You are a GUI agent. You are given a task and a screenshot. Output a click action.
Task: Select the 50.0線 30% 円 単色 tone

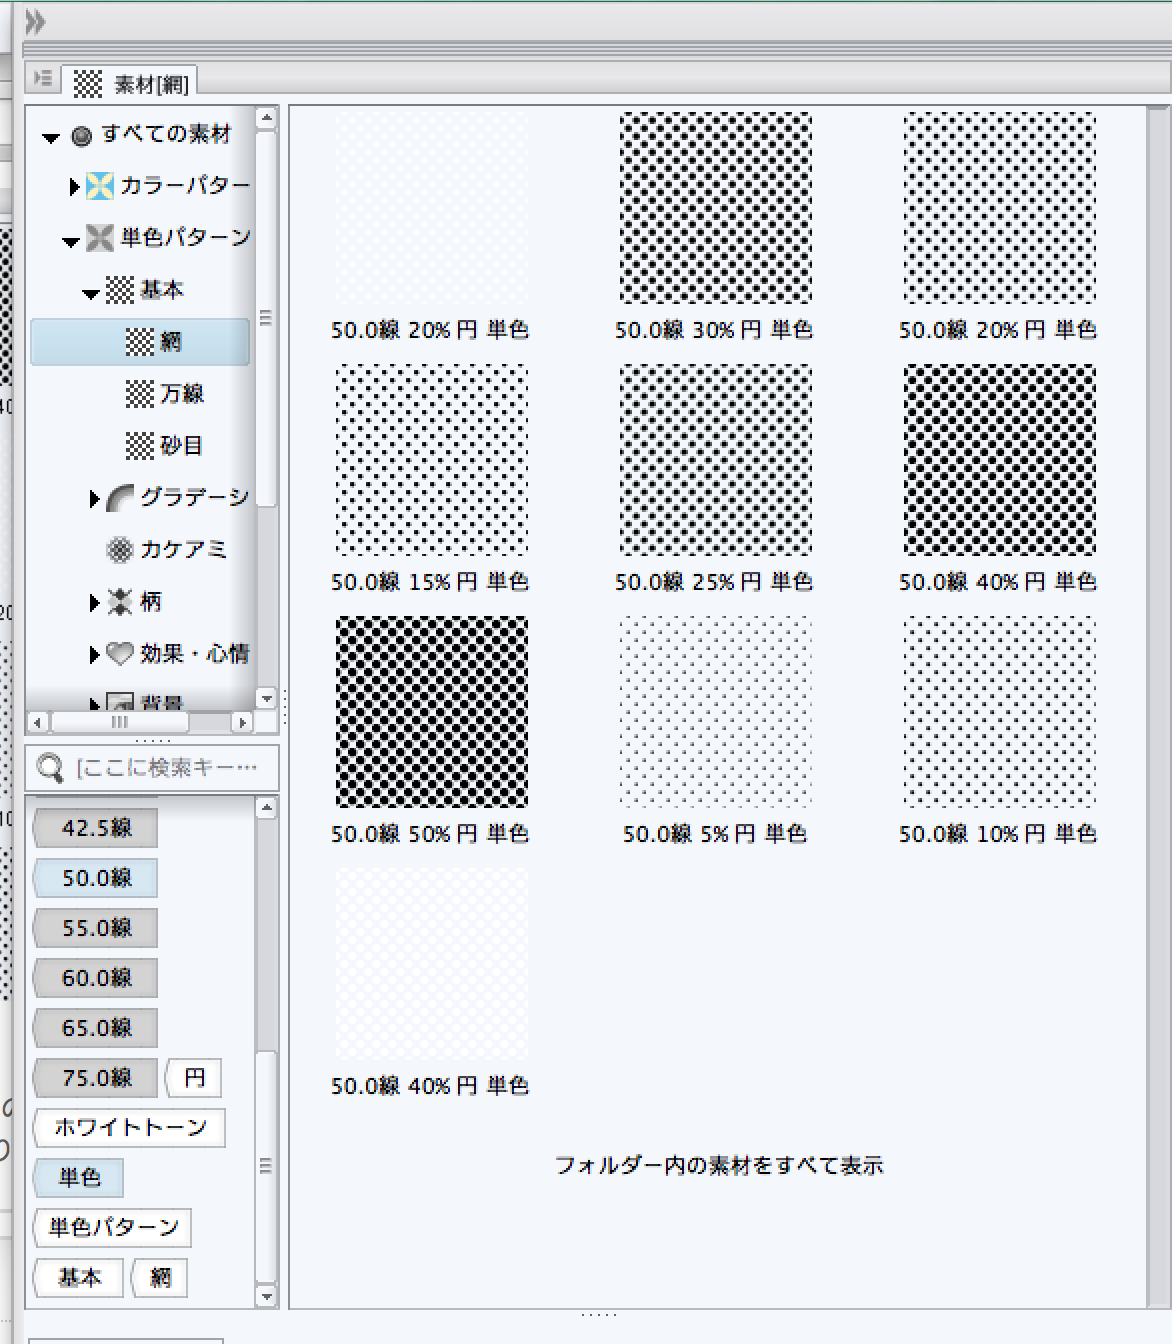(715, 208)
